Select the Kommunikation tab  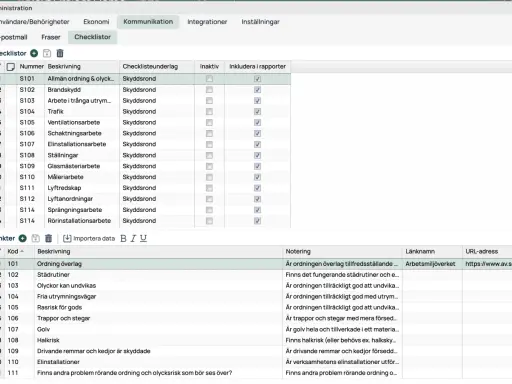[x=148, y=22]
